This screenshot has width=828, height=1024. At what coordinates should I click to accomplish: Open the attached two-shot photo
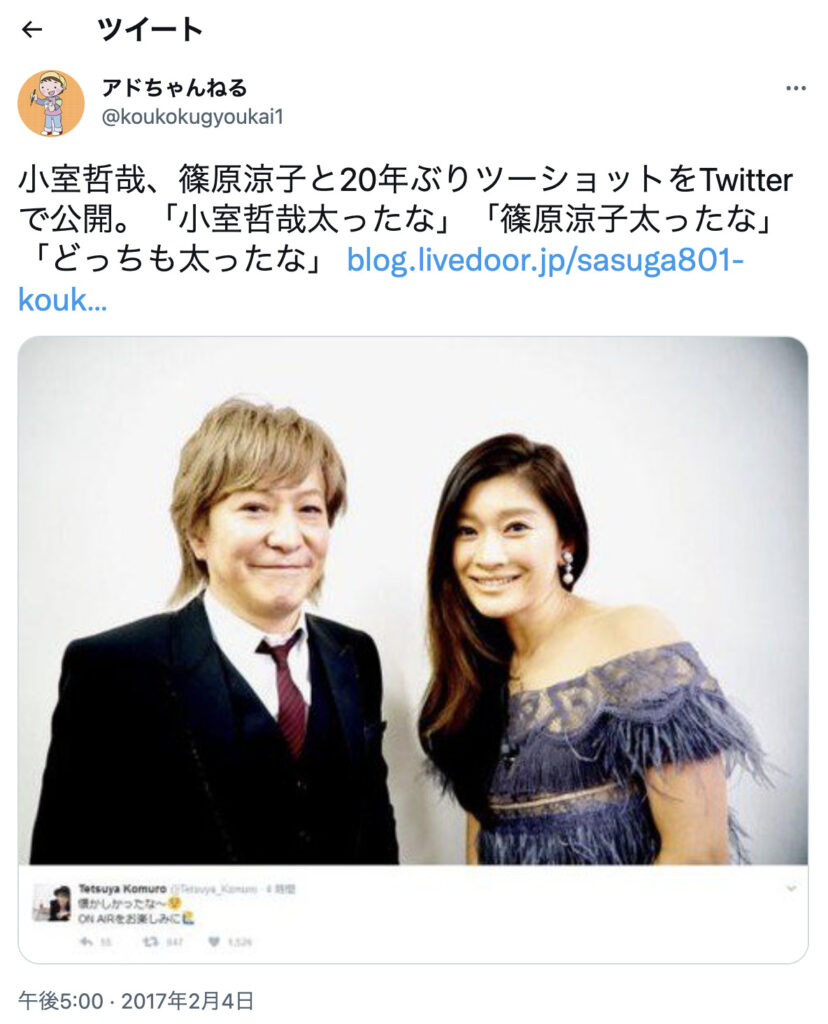[413, 601]
